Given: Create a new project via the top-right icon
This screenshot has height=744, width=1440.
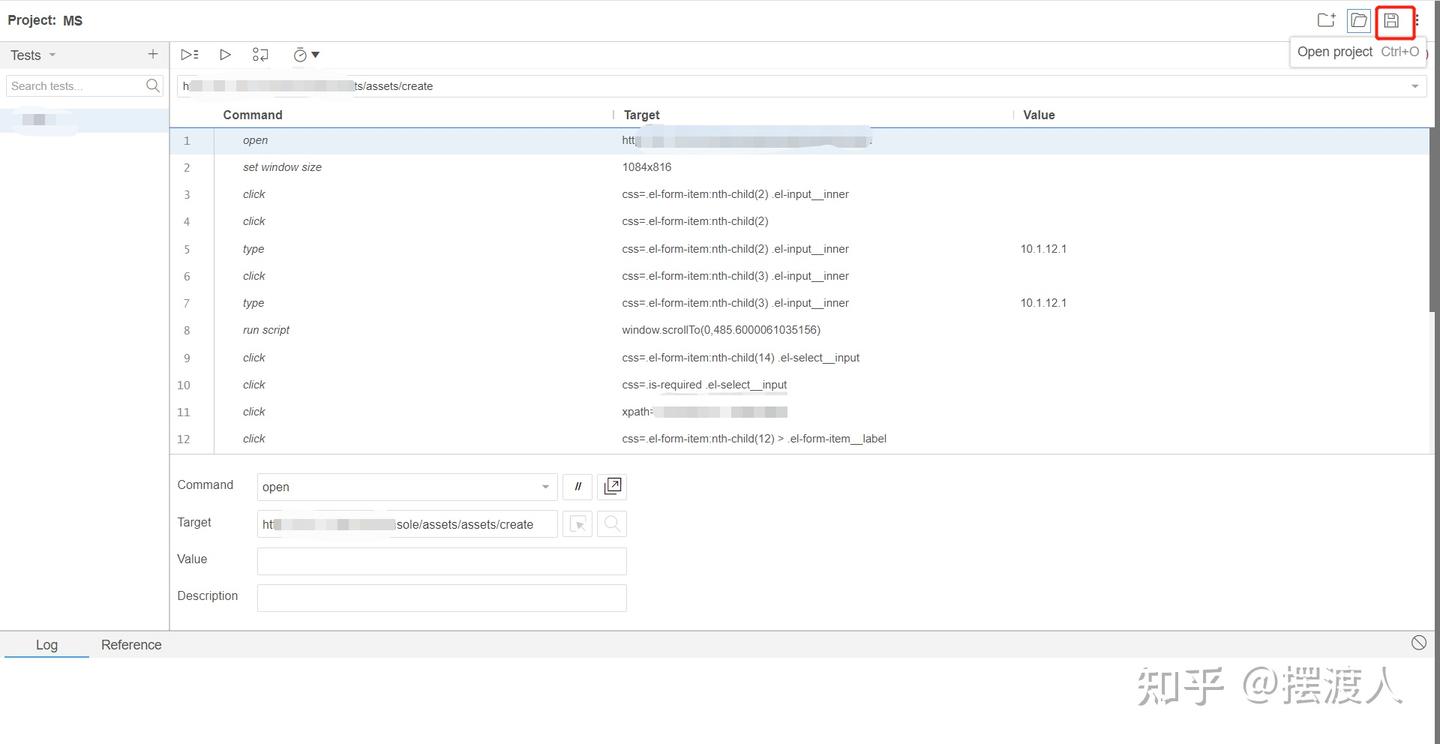Looking at the screenshot, I should (1326, 20).
